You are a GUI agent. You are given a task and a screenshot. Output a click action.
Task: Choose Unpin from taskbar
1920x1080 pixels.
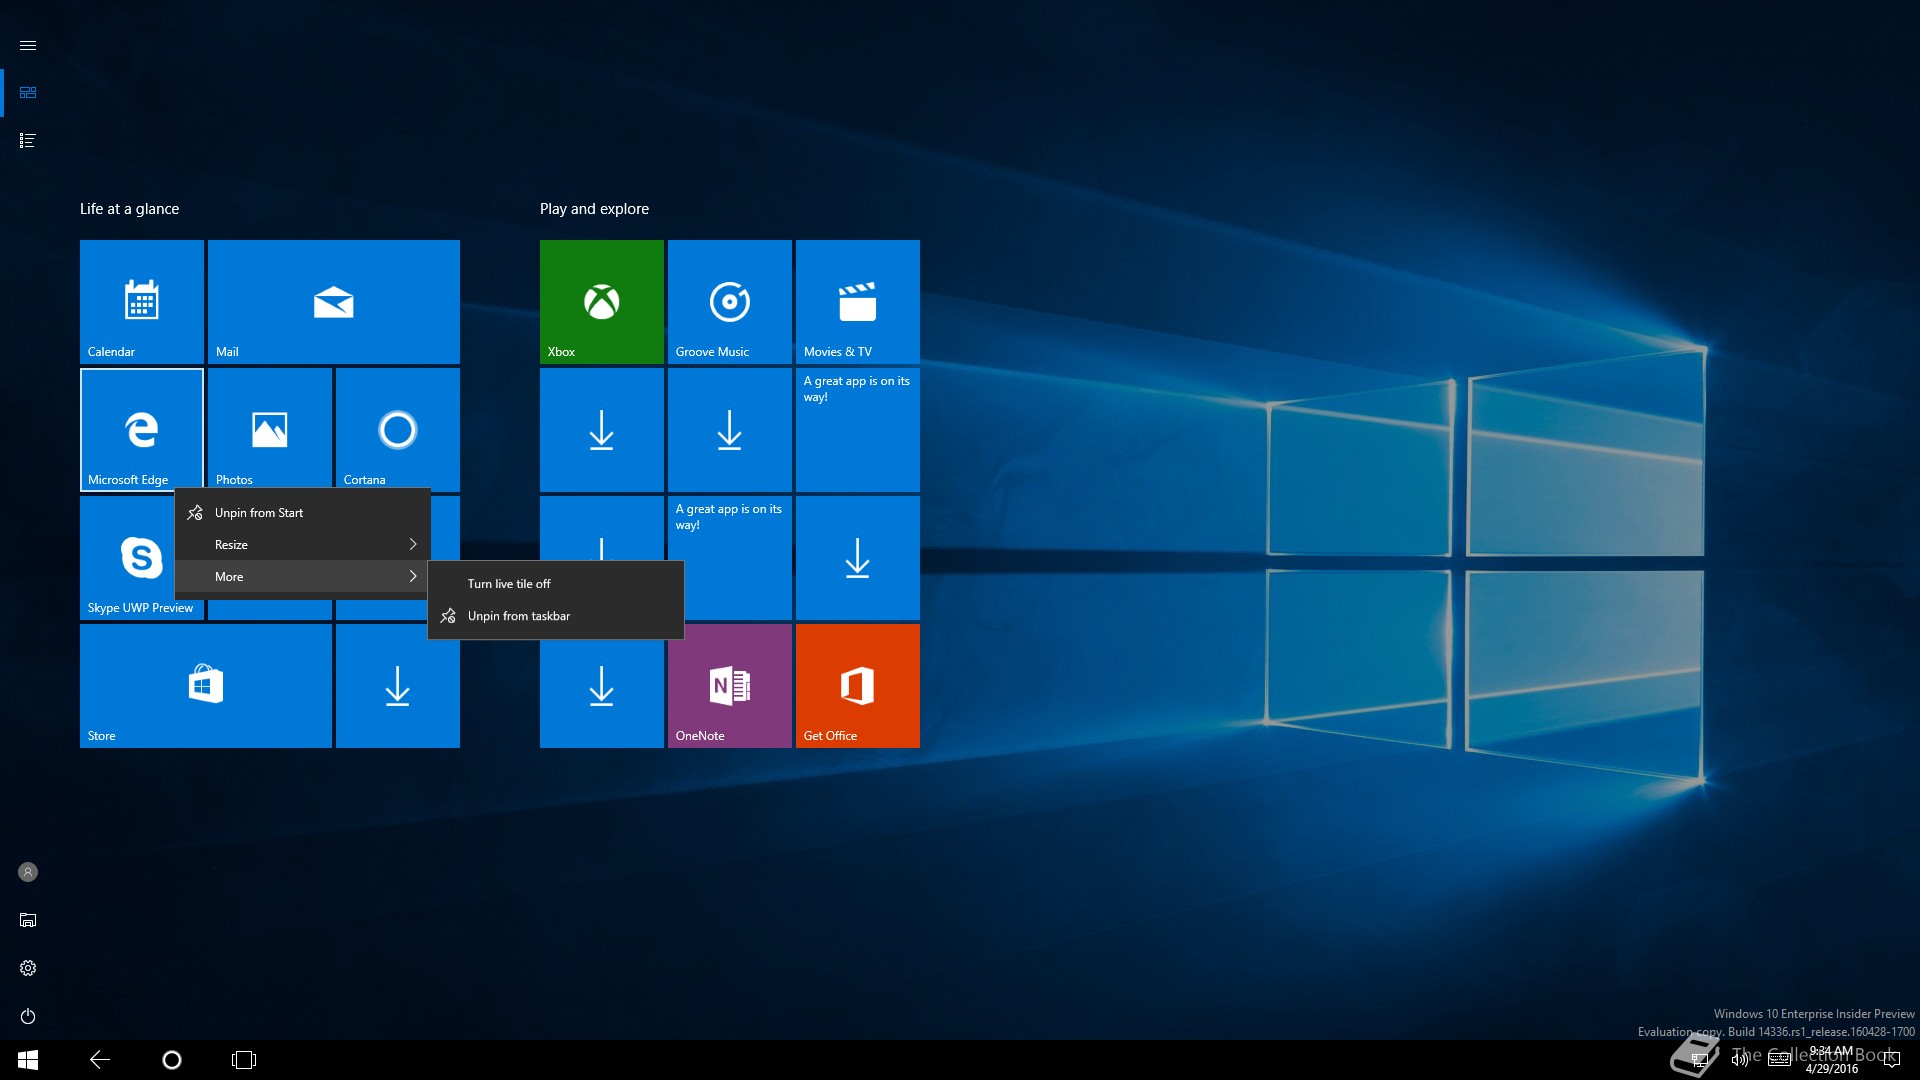coord(556,616)
